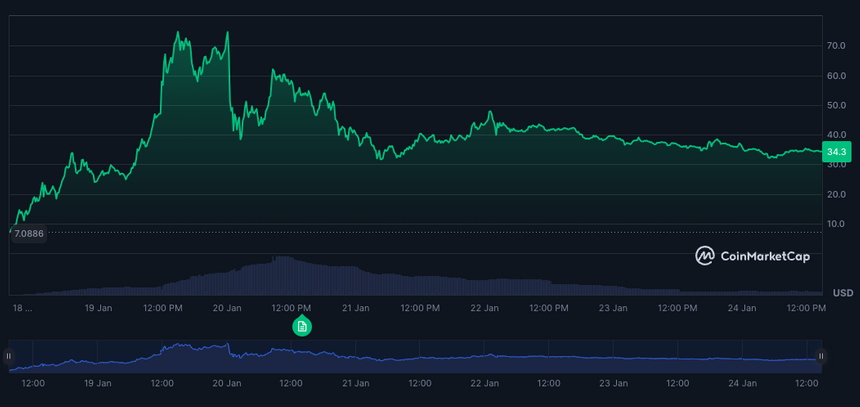Click the right range navigator handle
Image resolution: width=860 pixels, height=407 pixels.
click(x=821, y=355)
